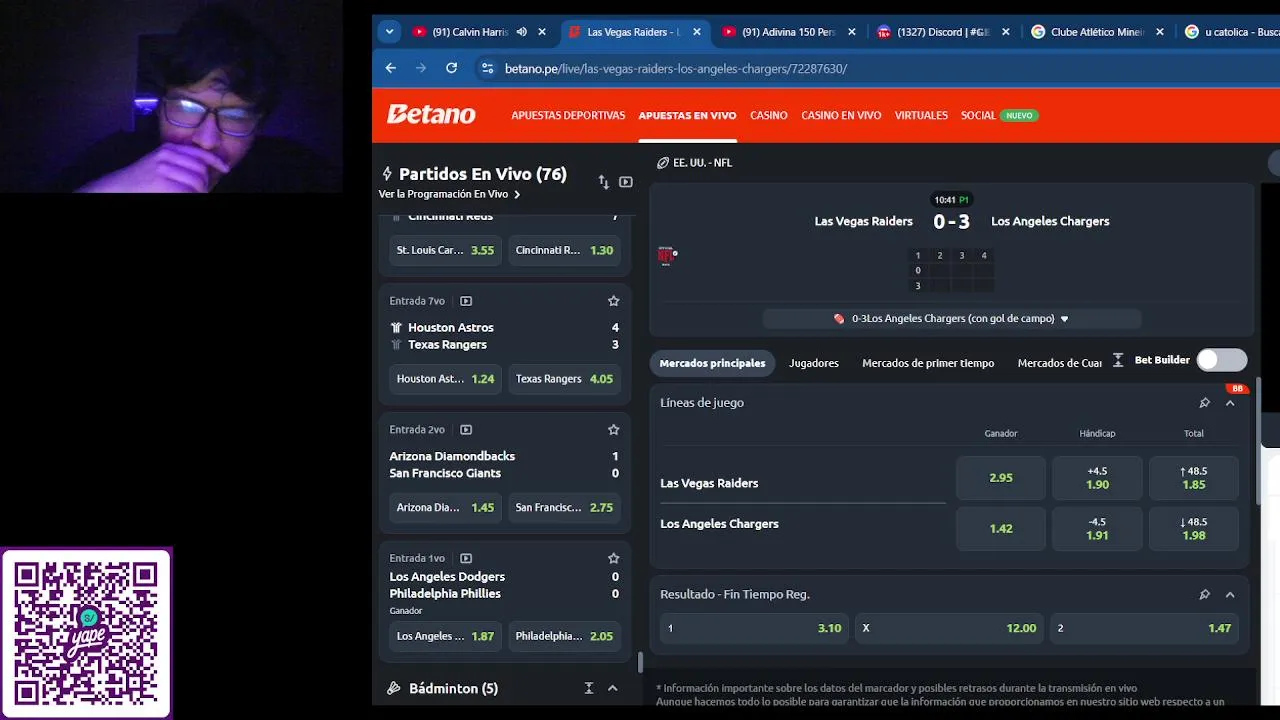Toggle the Bet Builder switch
Screen dimensions: 1280x720
1221,360
